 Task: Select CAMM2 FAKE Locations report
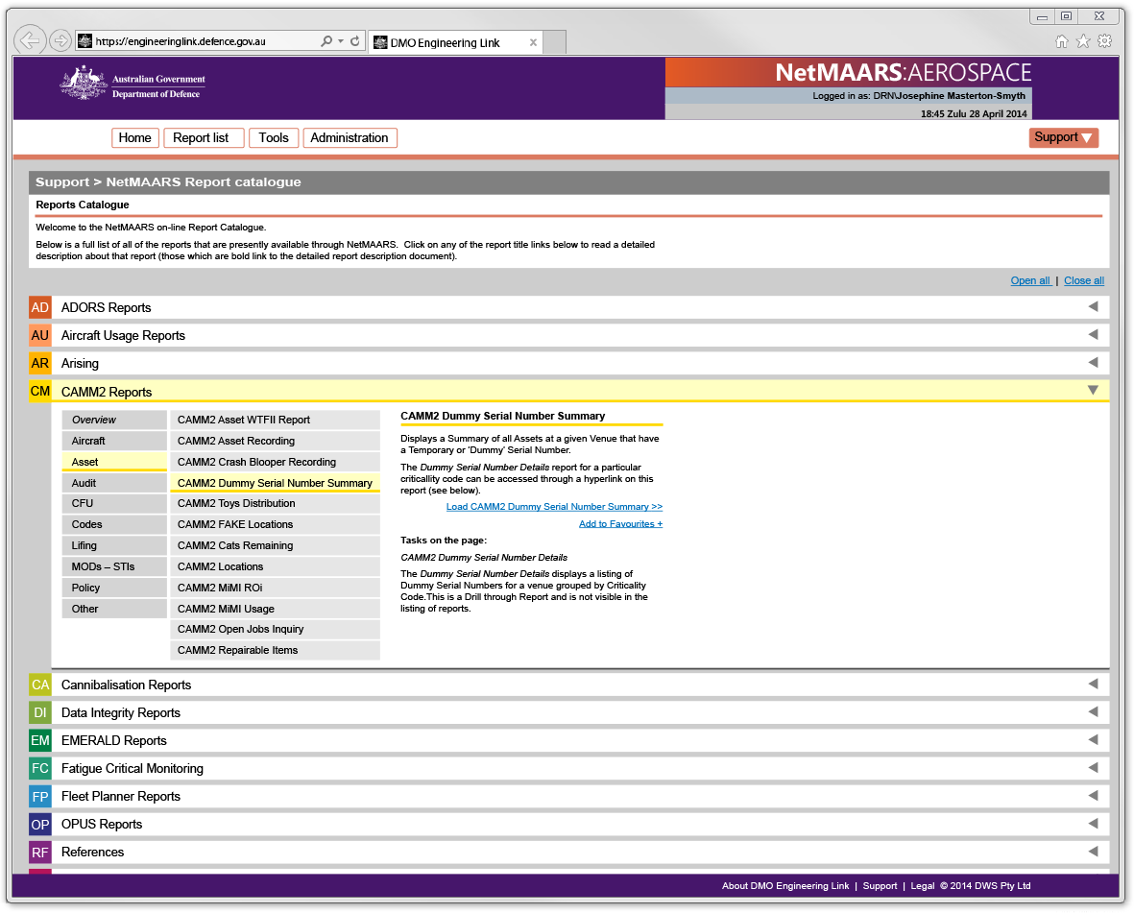point(275,524)
